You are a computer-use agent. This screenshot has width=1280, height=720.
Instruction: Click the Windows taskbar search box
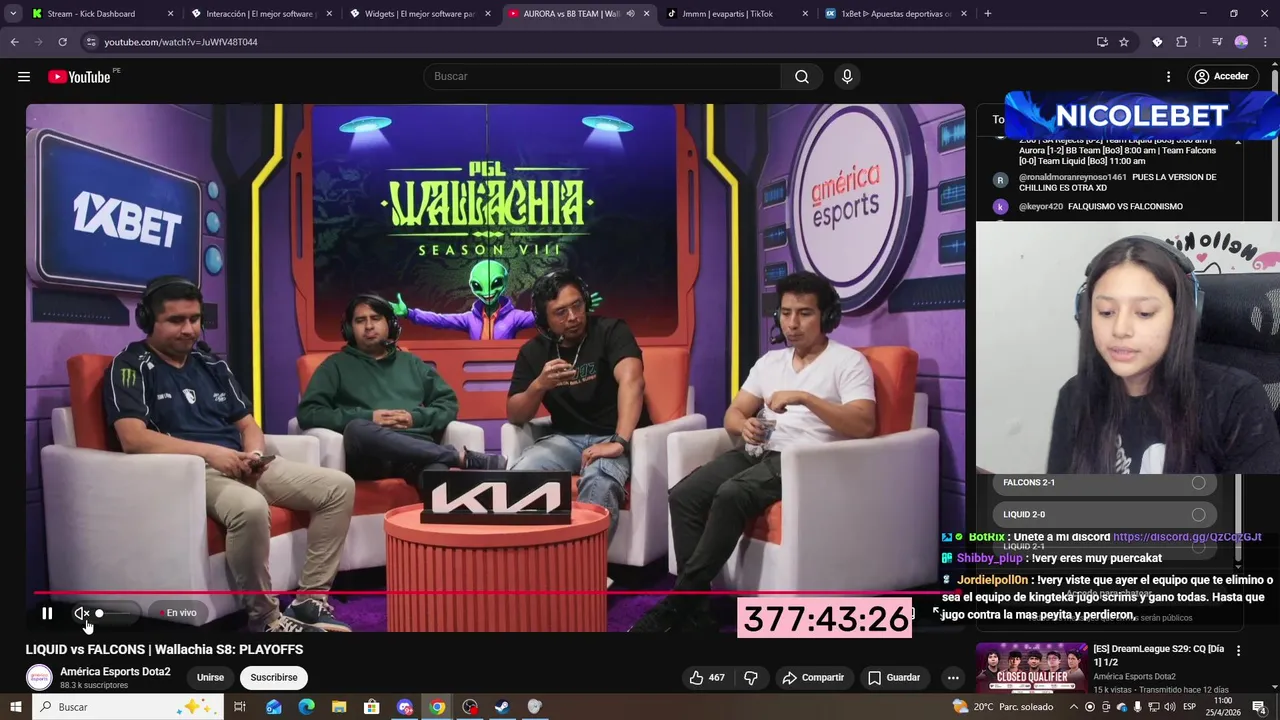point(130,707)
